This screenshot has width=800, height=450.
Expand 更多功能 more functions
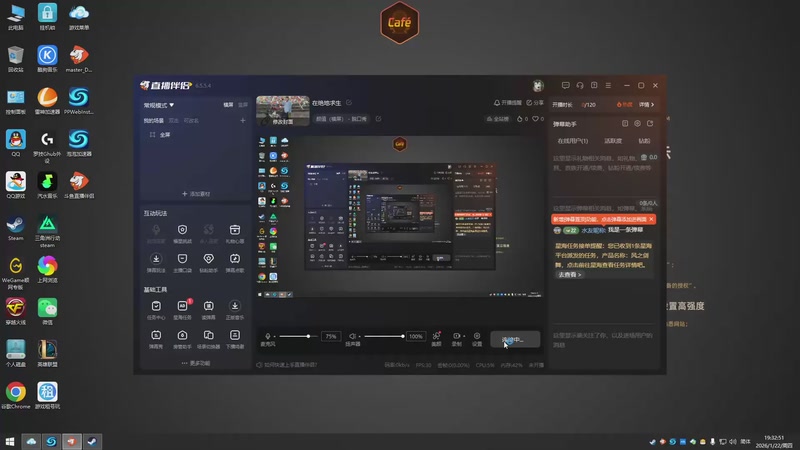pyautogui.click(x=195, y=363)
